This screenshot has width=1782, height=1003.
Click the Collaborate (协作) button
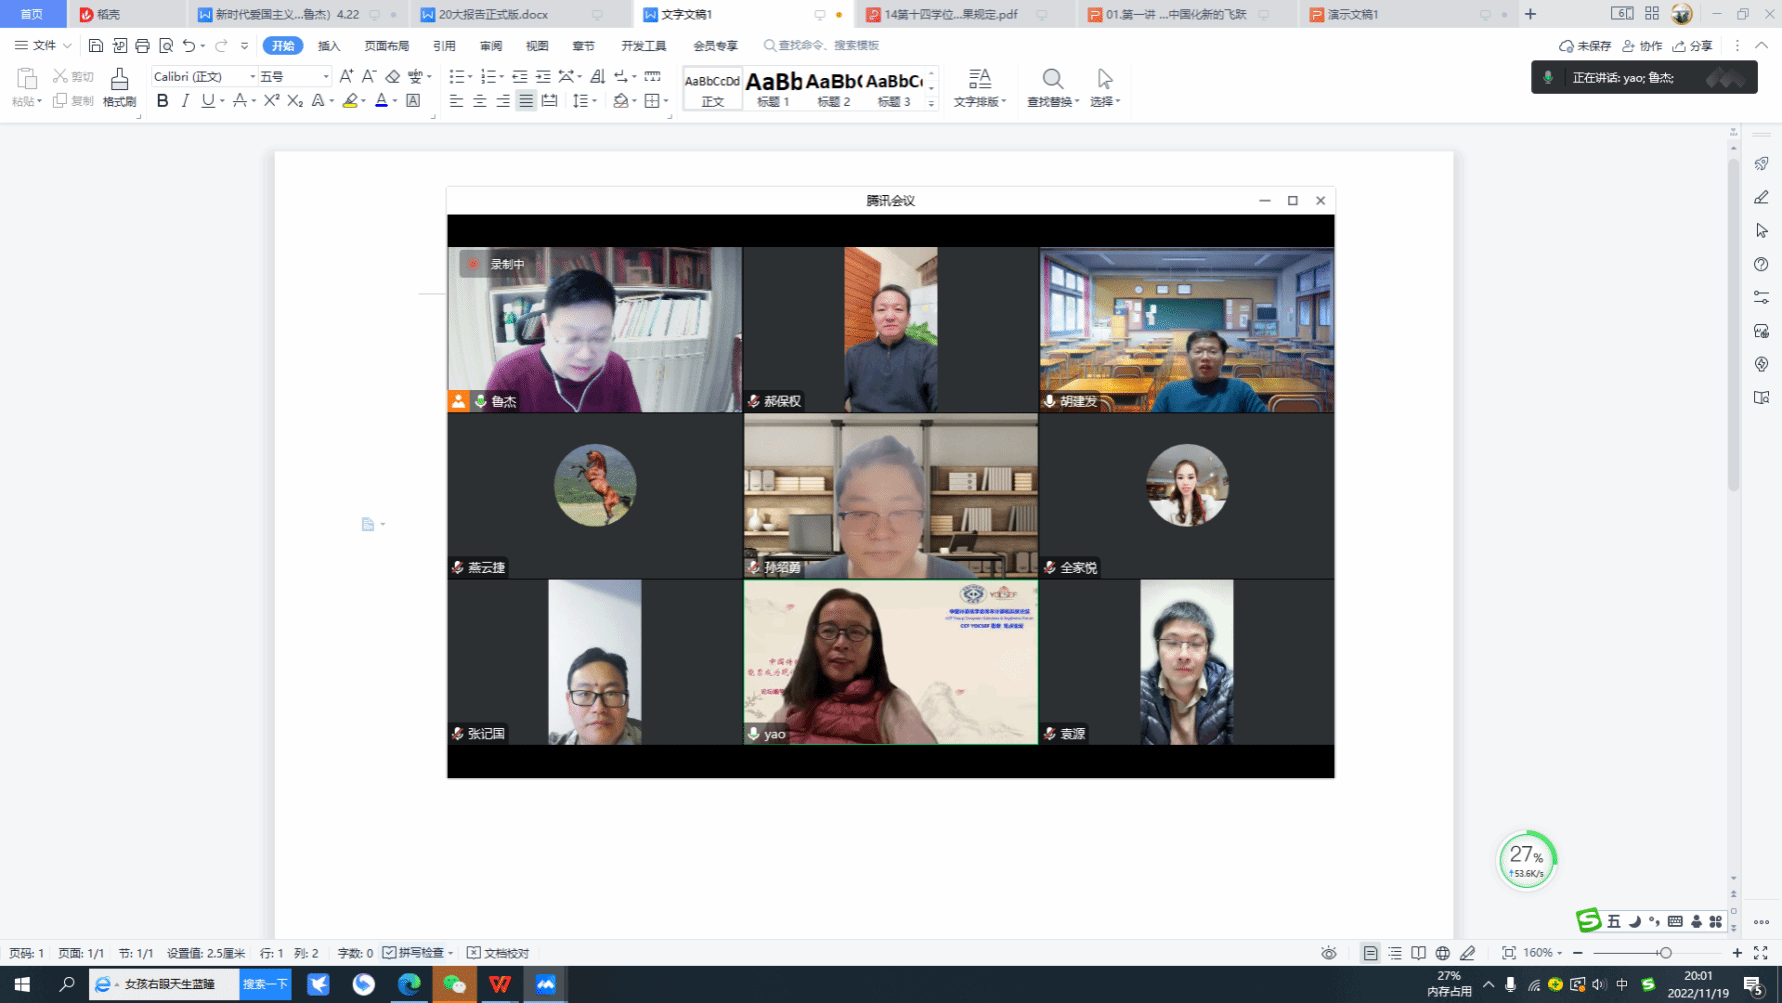pyautogui.click(x=1642, y=46)
